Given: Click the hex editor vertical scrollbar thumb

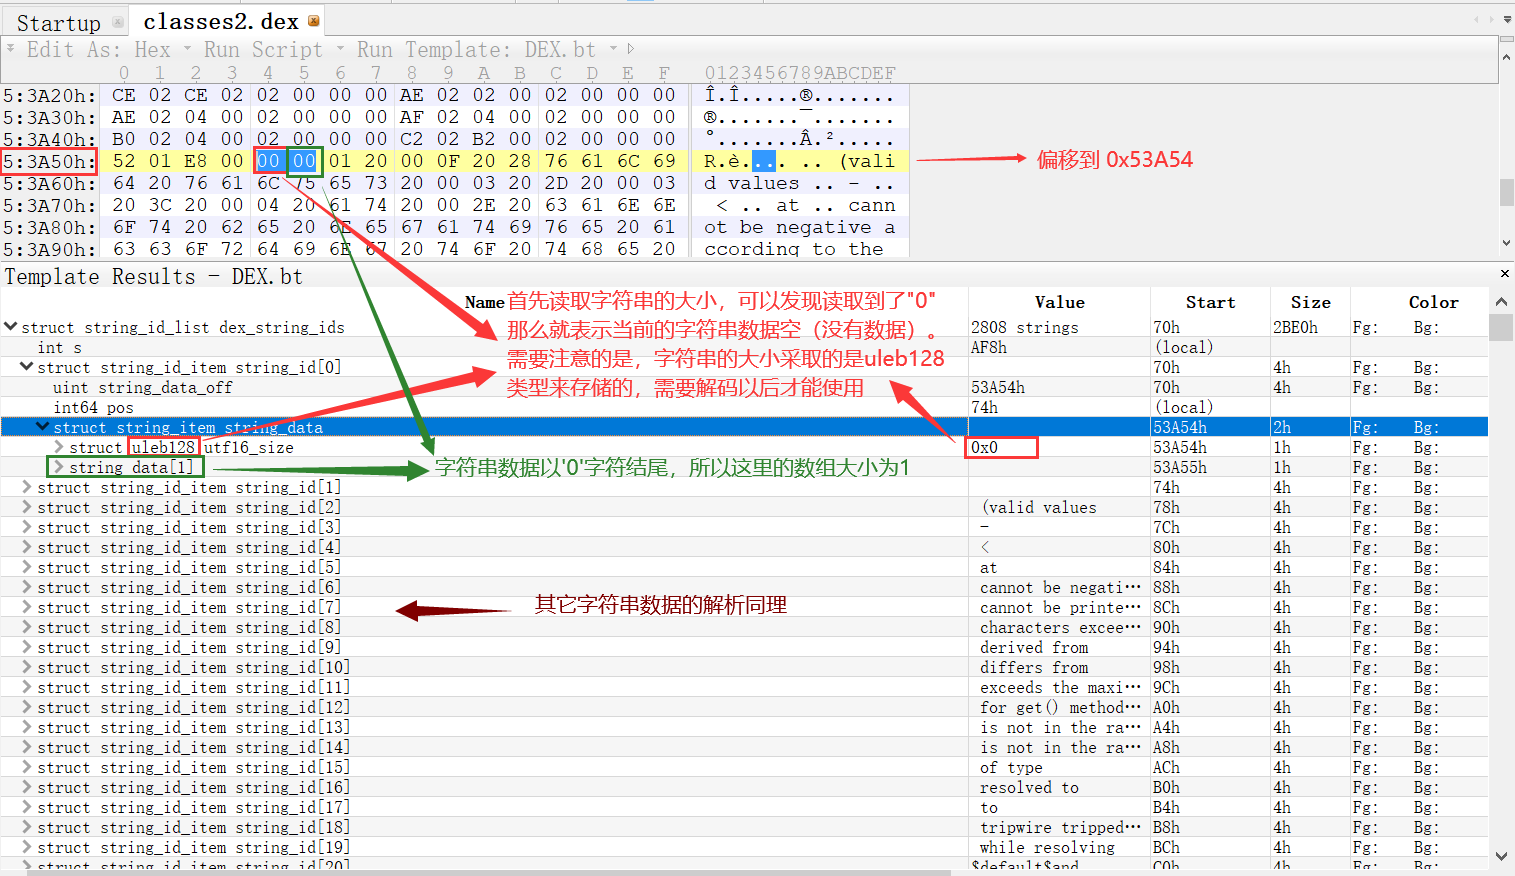Looking at the screenshot, I should click(x=1506, y=191).
